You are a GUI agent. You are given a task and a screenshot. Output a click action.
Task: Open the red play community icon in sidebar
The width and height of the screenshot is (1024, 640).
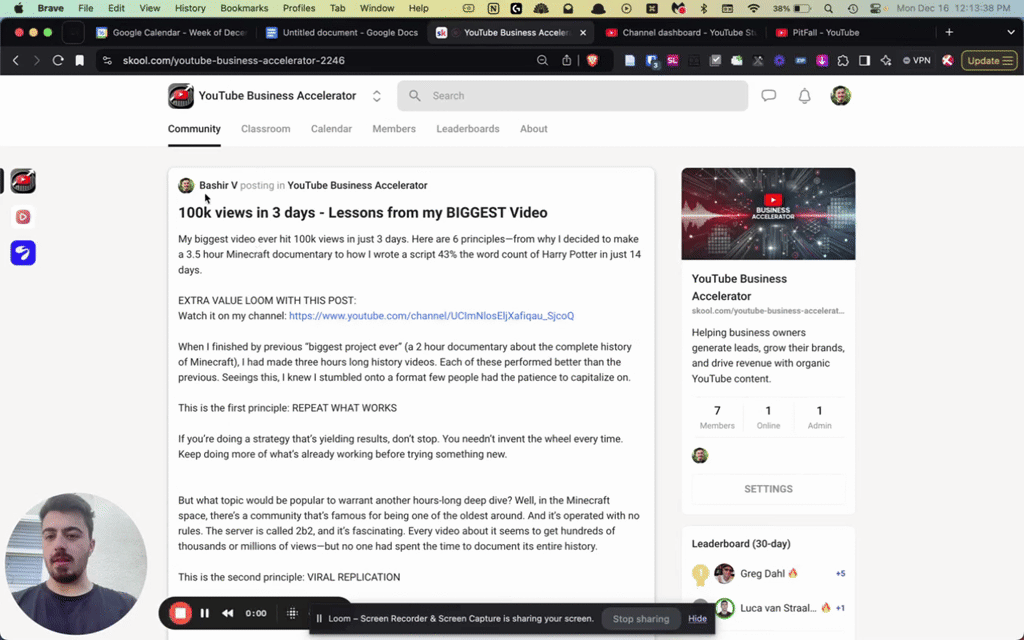click(x=23, y=217)
